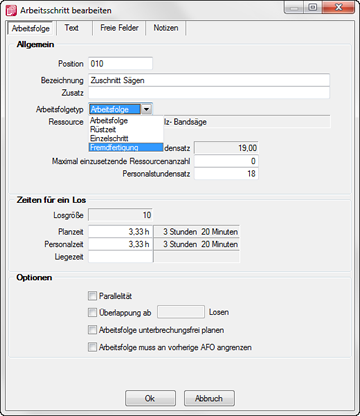Click the application icon in title bar
The image size is (360, 416).
[11, 10]
